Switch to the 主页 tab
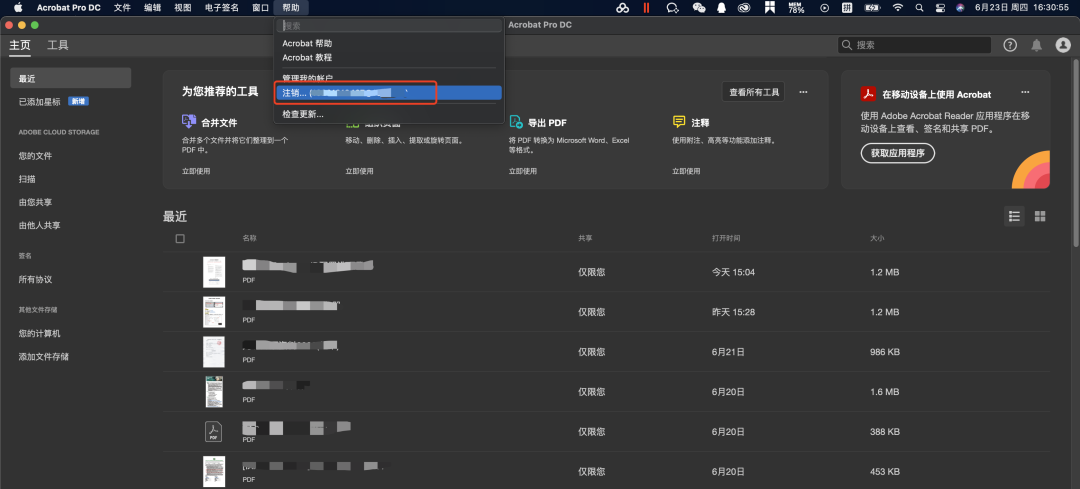The height and width of the screenshot is (489, 1080). click(20, 45)
